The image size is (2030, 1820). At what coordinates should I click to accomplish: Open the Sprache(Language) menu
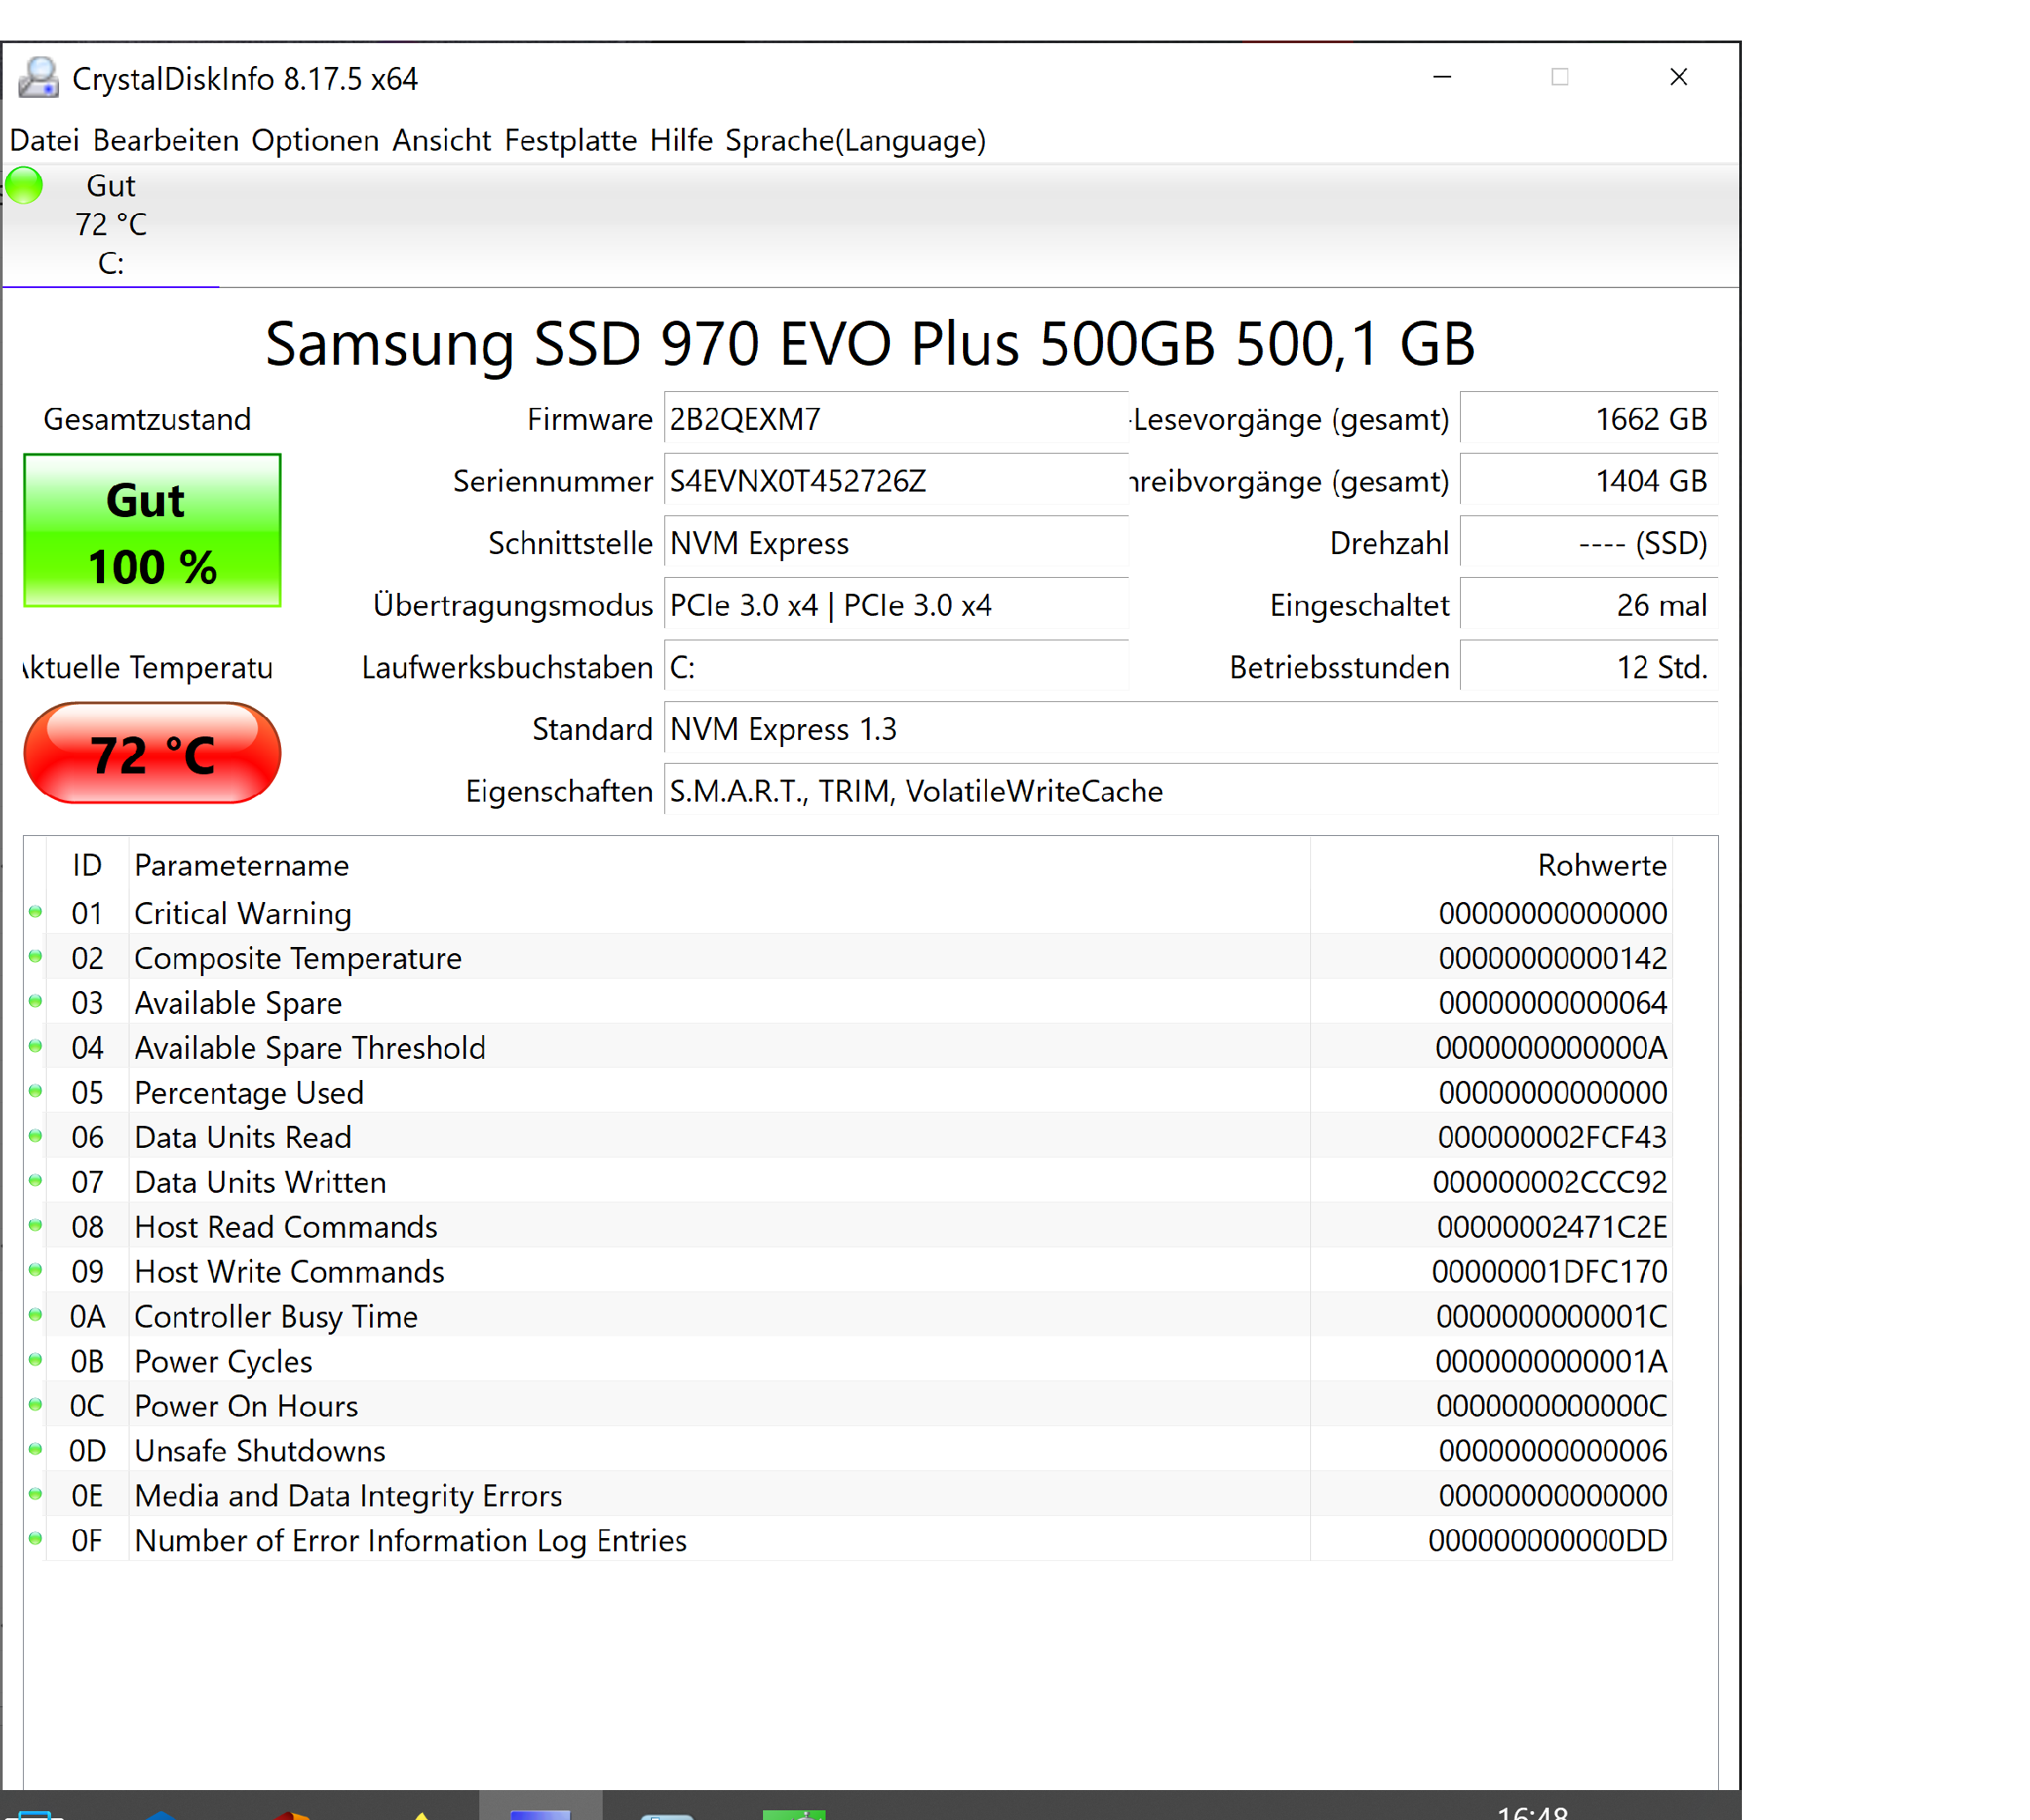coord(855,140)
